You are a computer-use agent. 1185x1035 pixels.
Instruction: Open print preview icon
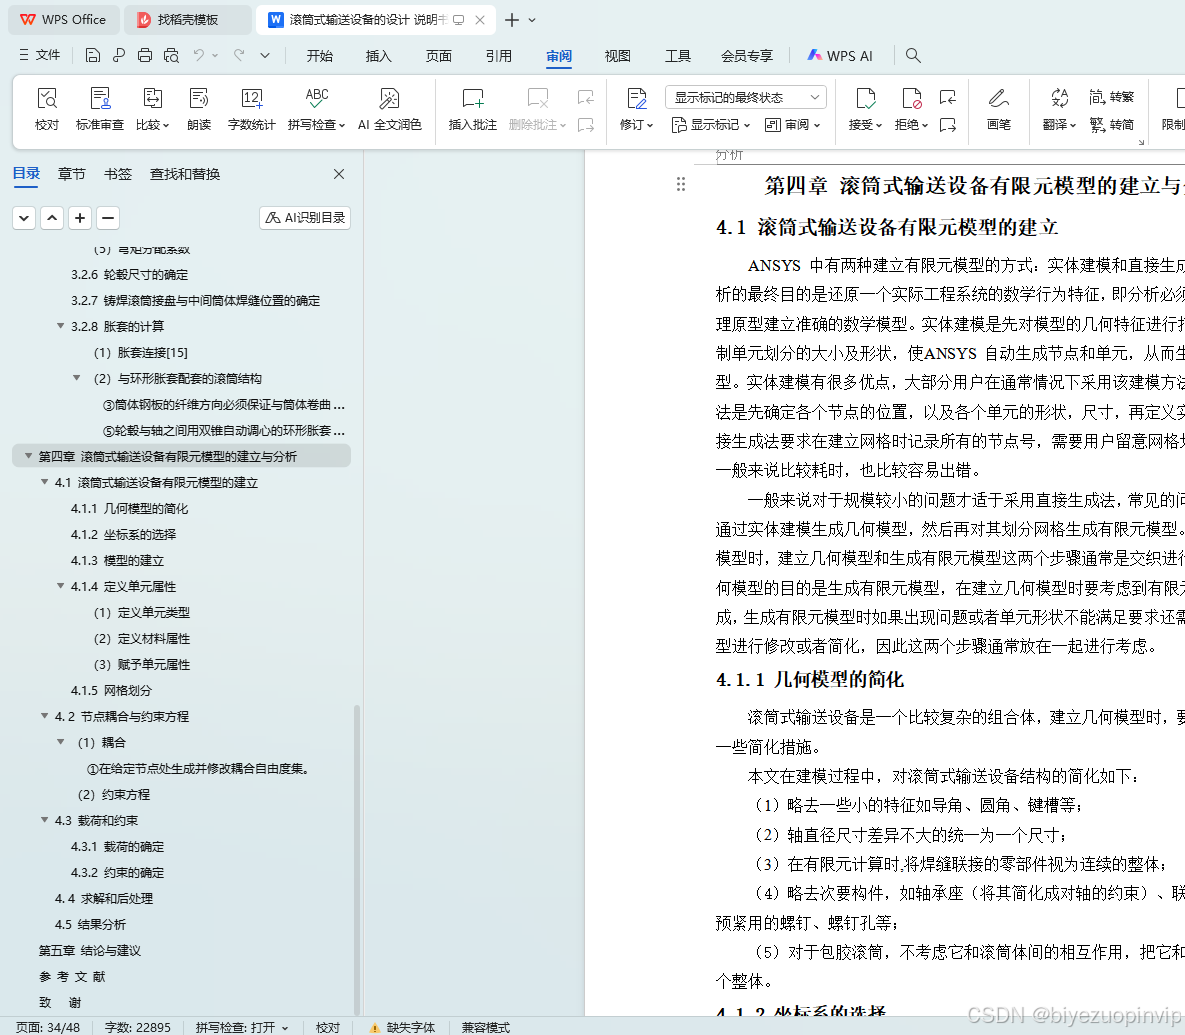coord(172,55)
